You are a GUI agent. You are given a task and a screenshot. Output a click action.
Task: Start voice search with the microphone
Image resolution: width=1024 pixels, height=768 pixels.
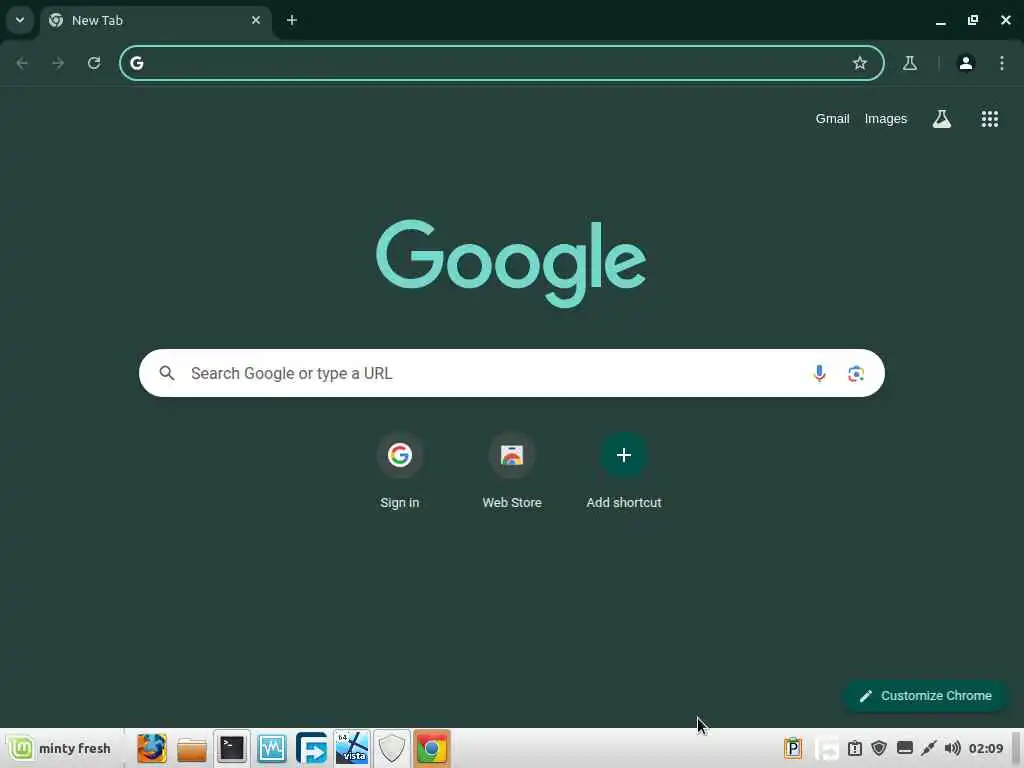tap(819, 373)
